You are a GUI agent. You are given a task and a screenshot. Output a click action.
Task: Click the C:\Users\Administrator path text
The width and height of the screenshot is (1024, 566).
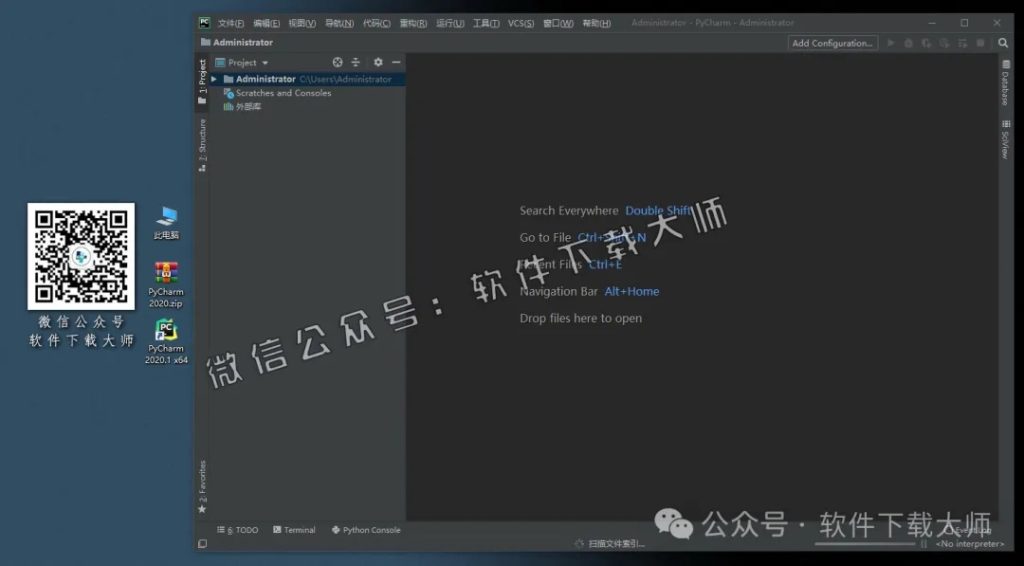tap(345, 79)
